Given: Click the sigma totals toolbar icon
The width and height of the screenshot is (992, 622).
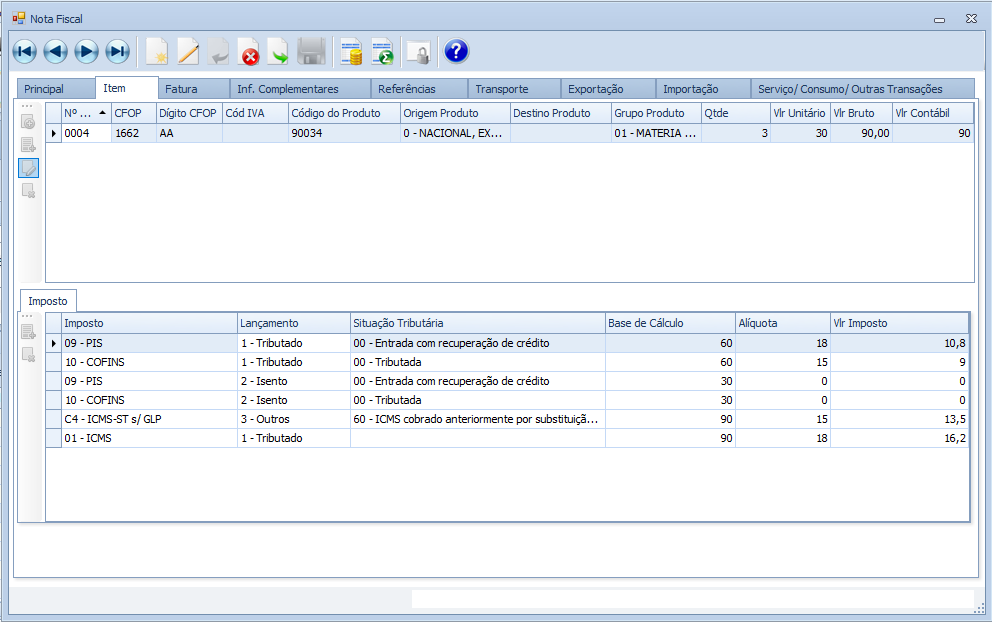Looking at the screenshot, I should tap(382, 52).
